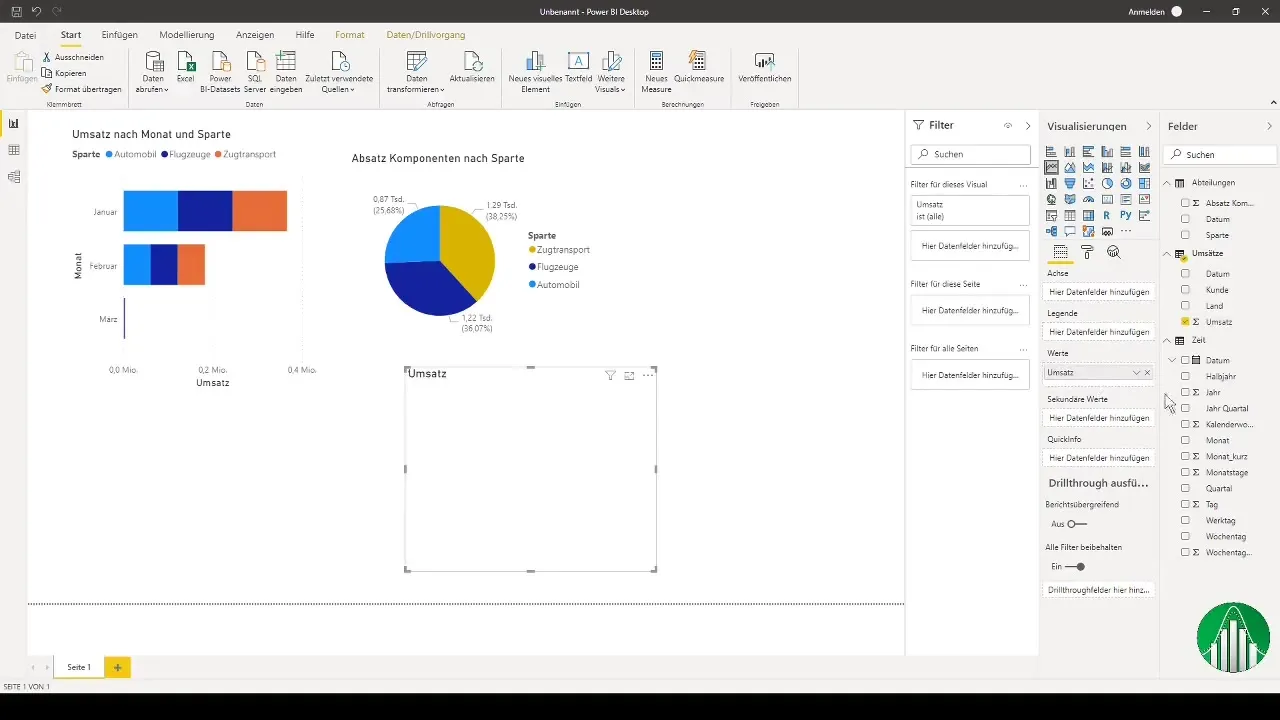The width and height of the screenshot is (1280, 720).
Task: Switch to the Modellierung ribbon tab
Action: click(x=187, y=35)
